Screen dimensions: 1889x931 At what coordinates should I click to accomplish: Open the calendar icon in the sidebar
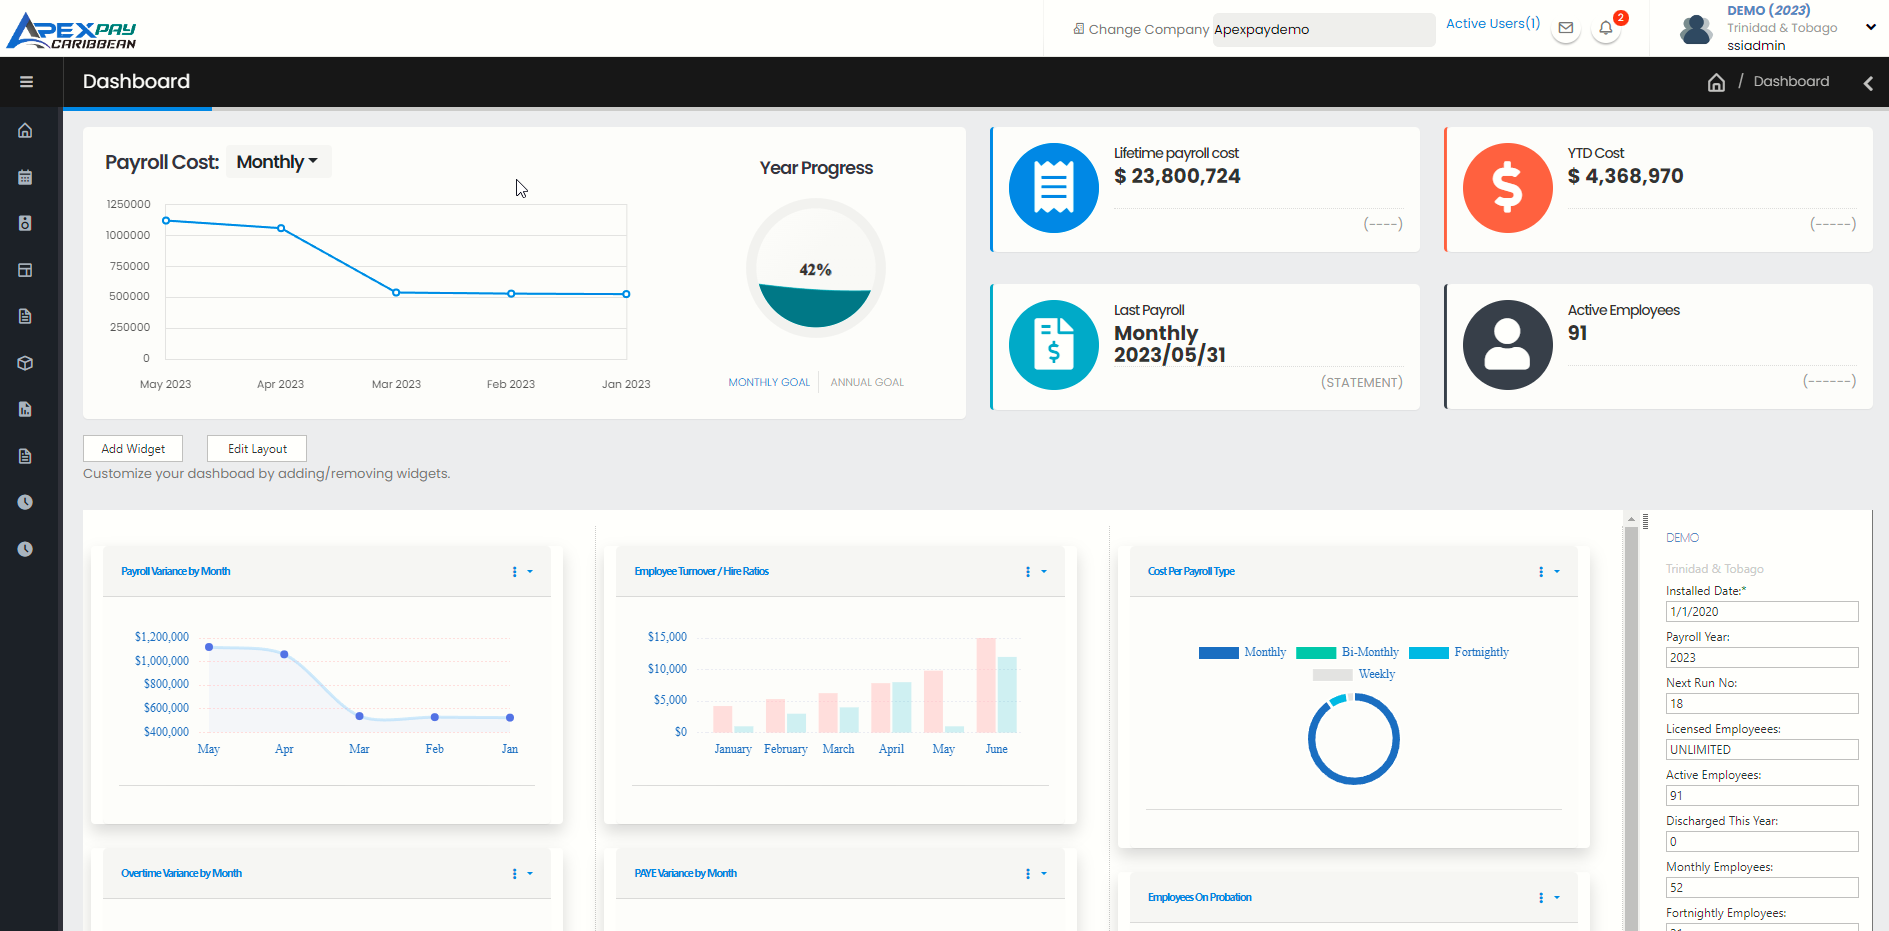point(25,177)
